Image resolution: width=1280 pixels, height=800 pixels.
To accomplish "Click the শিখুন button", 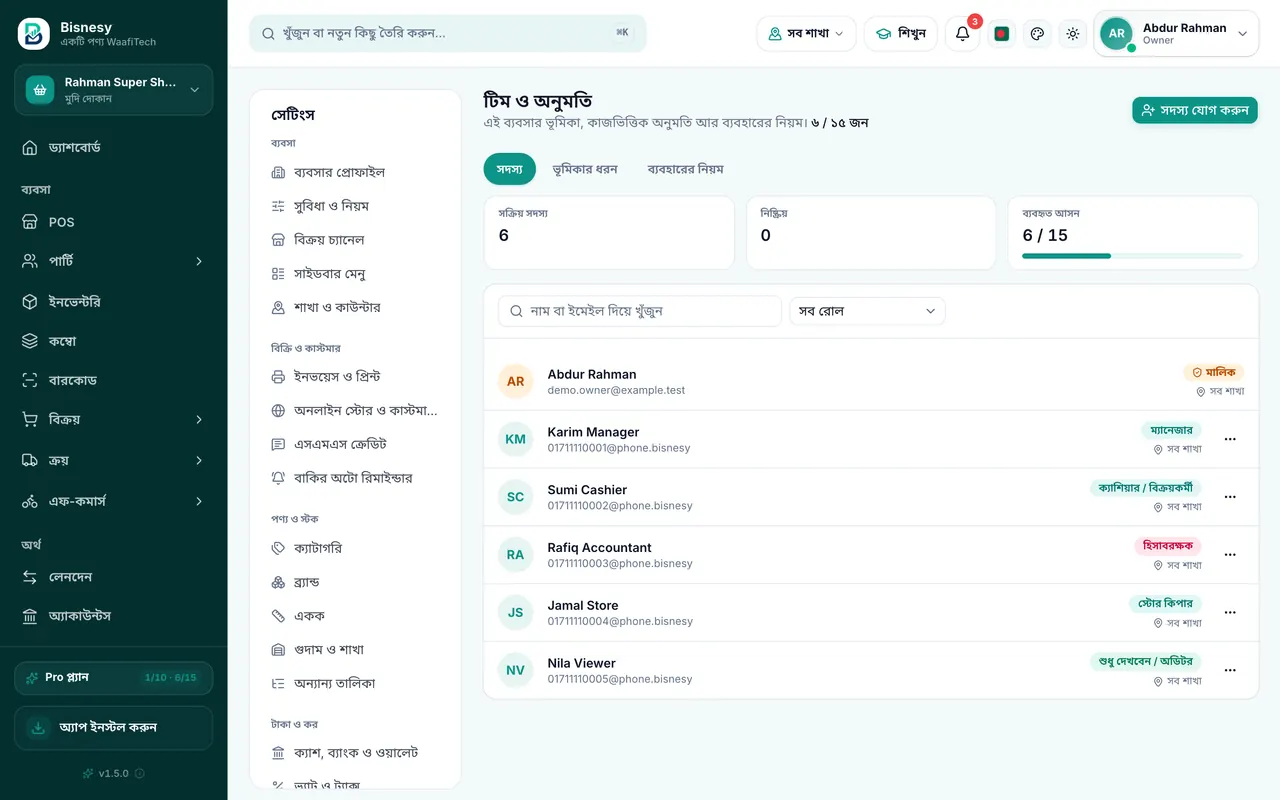I will (900, 34).
